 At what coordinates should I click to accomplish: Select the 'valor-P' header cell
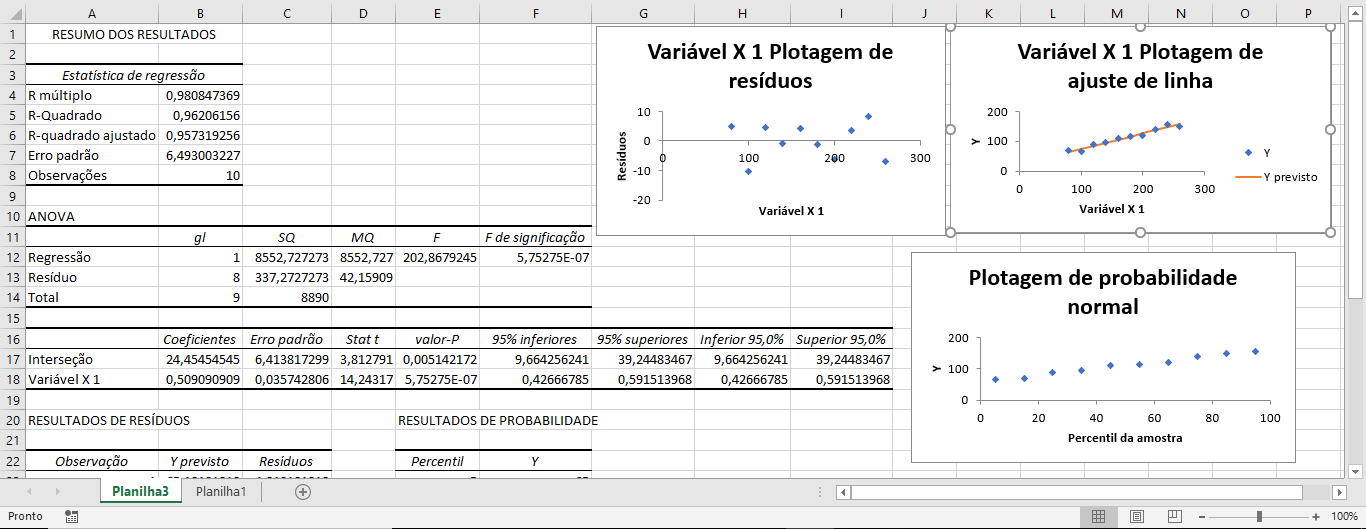[x=438, y=339]
